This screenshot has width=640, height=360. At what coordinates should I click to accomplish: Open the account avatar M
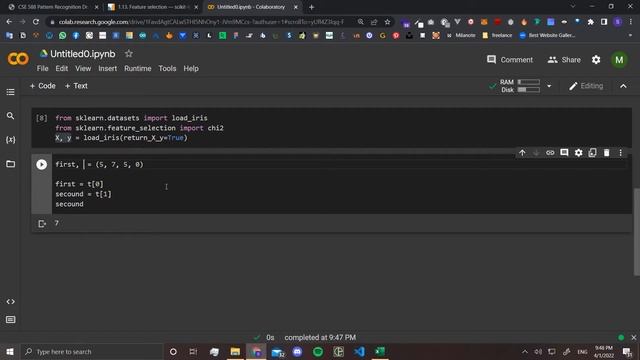click(619, 60)
